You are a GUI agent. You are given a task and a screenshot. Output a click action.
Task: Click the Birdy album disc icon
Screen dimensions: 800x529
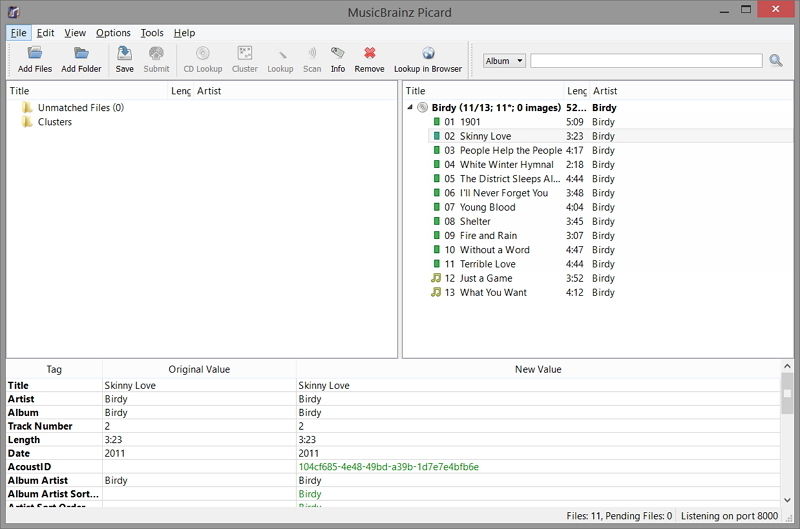pos(422,108)
